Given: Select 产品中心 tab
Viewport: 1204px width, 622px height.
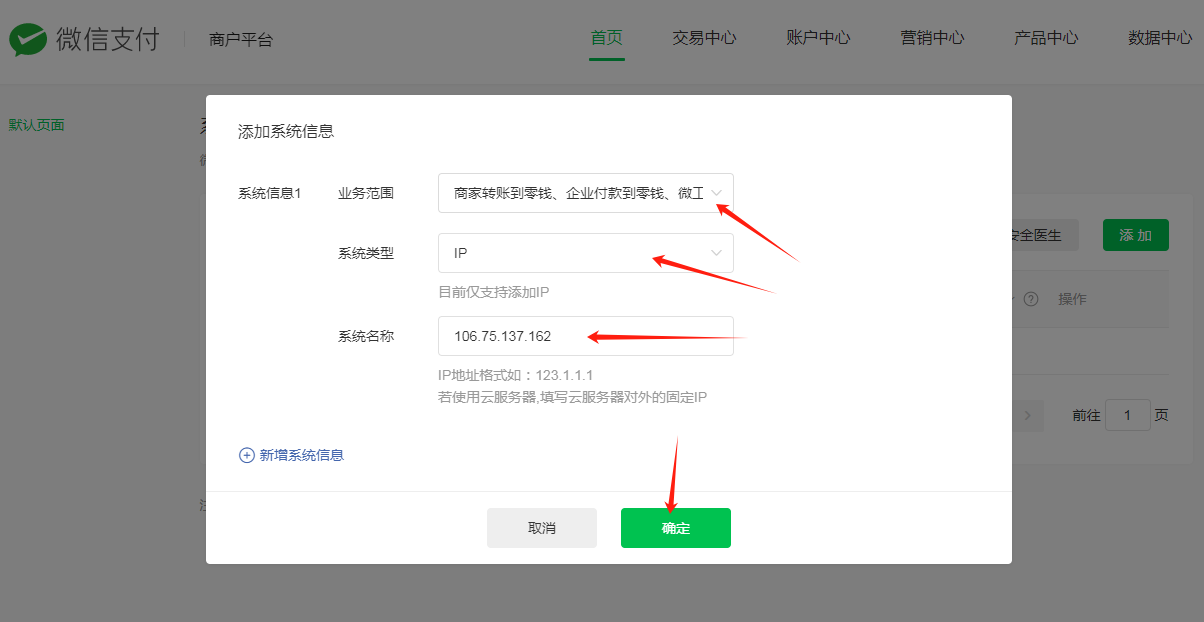Looking at the screenshot, I should [x=1046, y=38].
